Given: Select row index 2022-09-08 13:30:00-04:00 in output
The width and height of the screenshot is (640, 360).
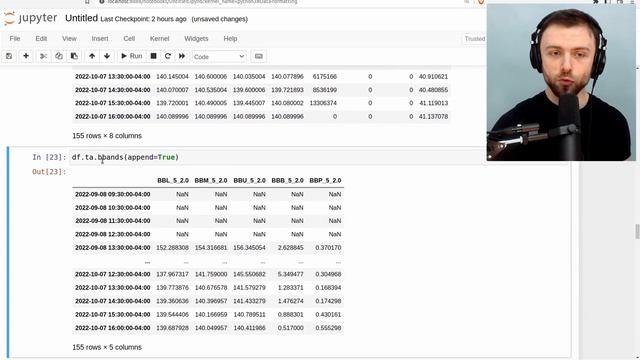Looking at the screenshot, I should click(113, 248).
